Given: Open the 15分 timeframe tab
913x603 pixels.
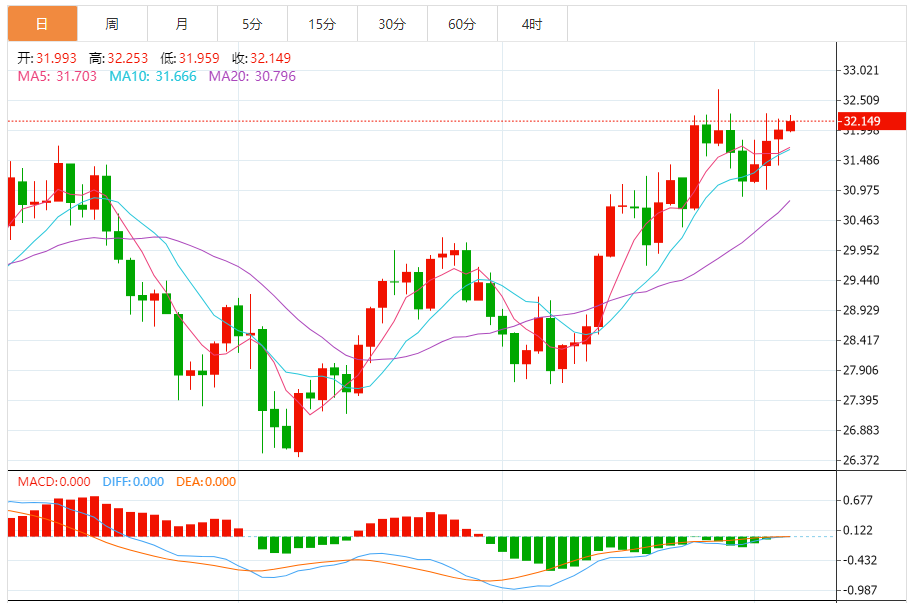Looking at the screenshot, I should point(322,24).
